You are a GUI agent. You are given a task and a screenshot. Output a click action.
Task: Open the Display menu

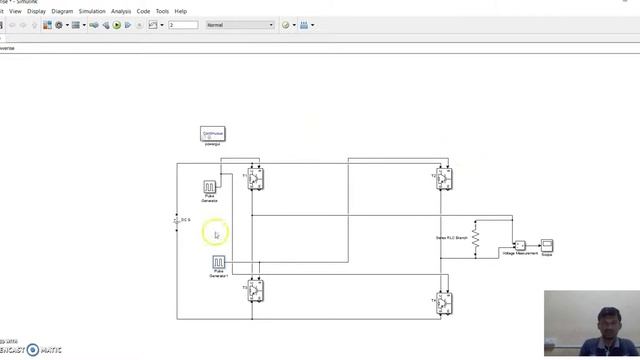[x=36, y=11]
